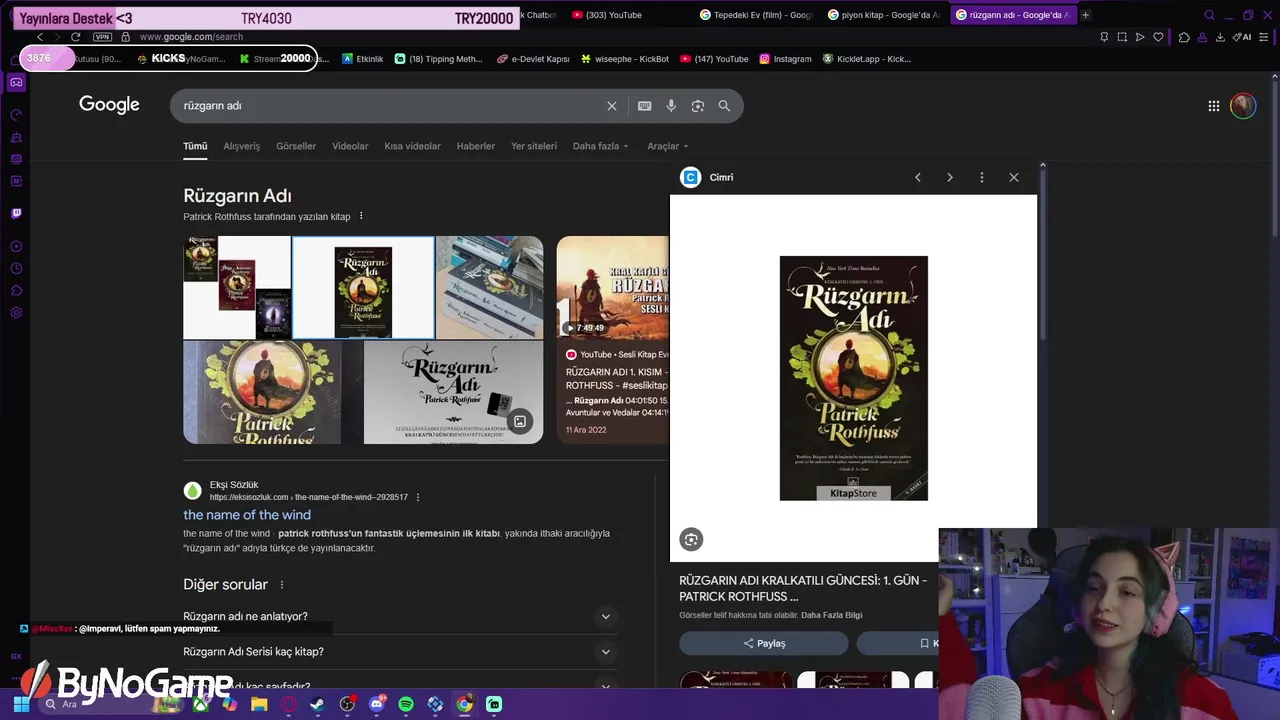This screenshot has height=720, width=1280.
Task: Open 'Daha Fazla Bilgi' copyright link
Action: 831,615
